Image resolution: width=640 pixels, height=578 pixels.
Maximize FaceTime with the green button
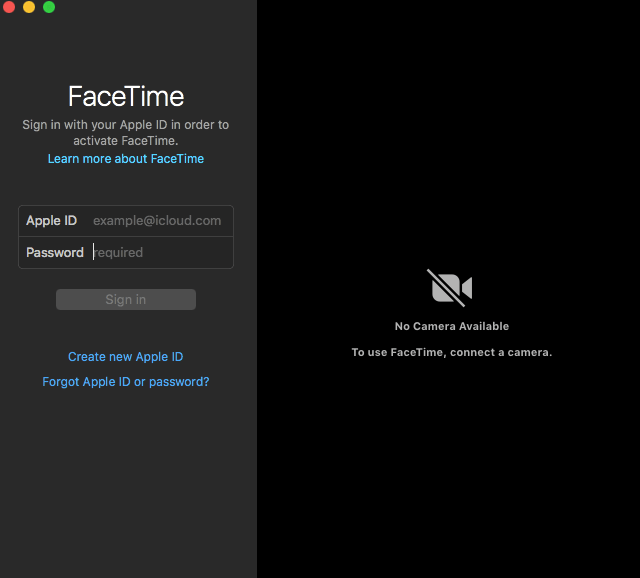[49, 7]
